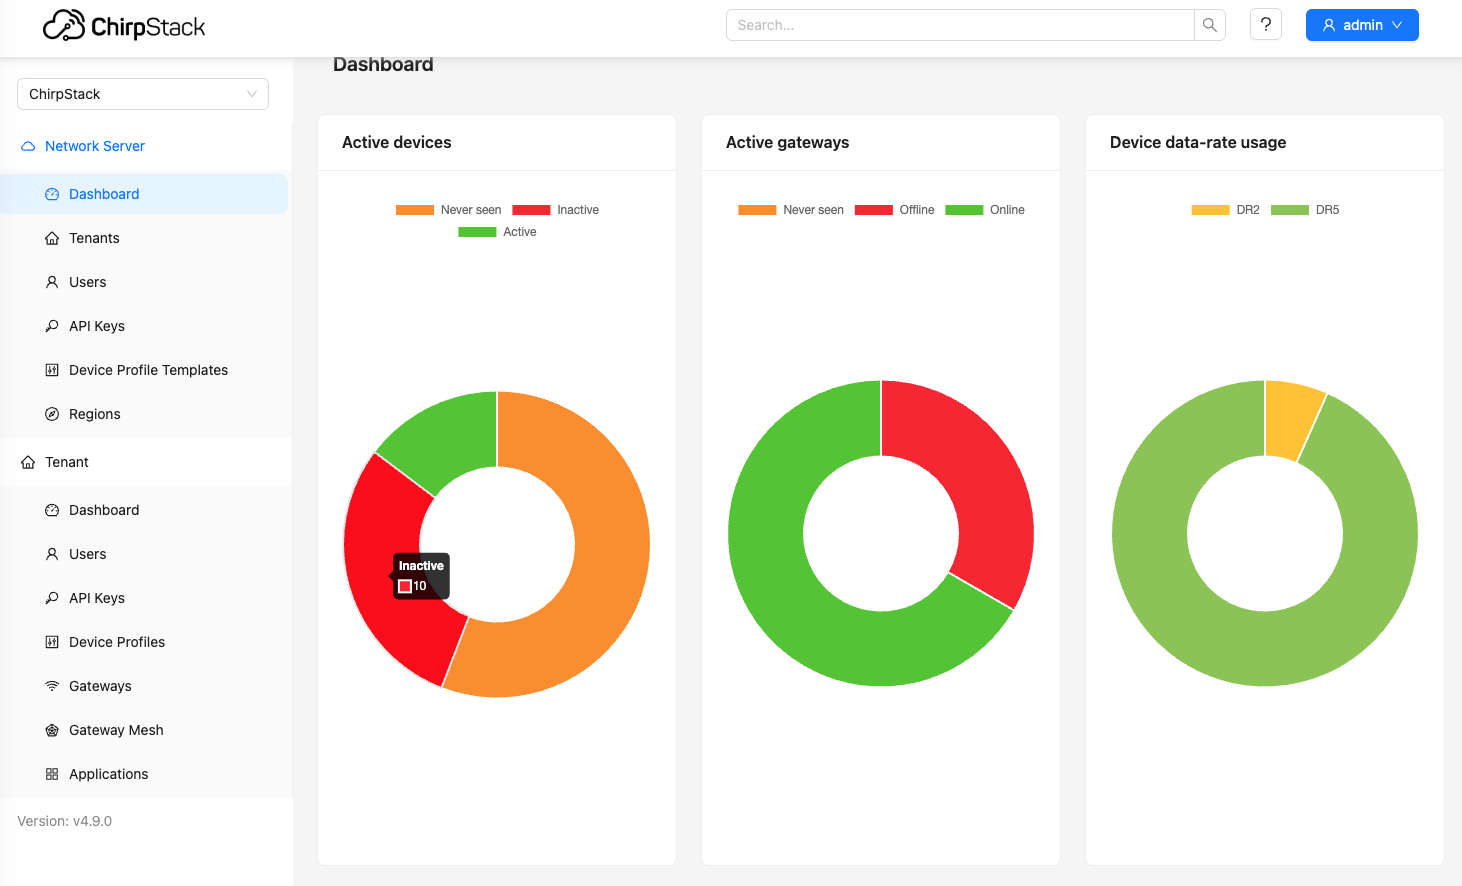Expand the admin user dropdown menu
This screenshot has height=886, width=1462.
point(1362,25)
